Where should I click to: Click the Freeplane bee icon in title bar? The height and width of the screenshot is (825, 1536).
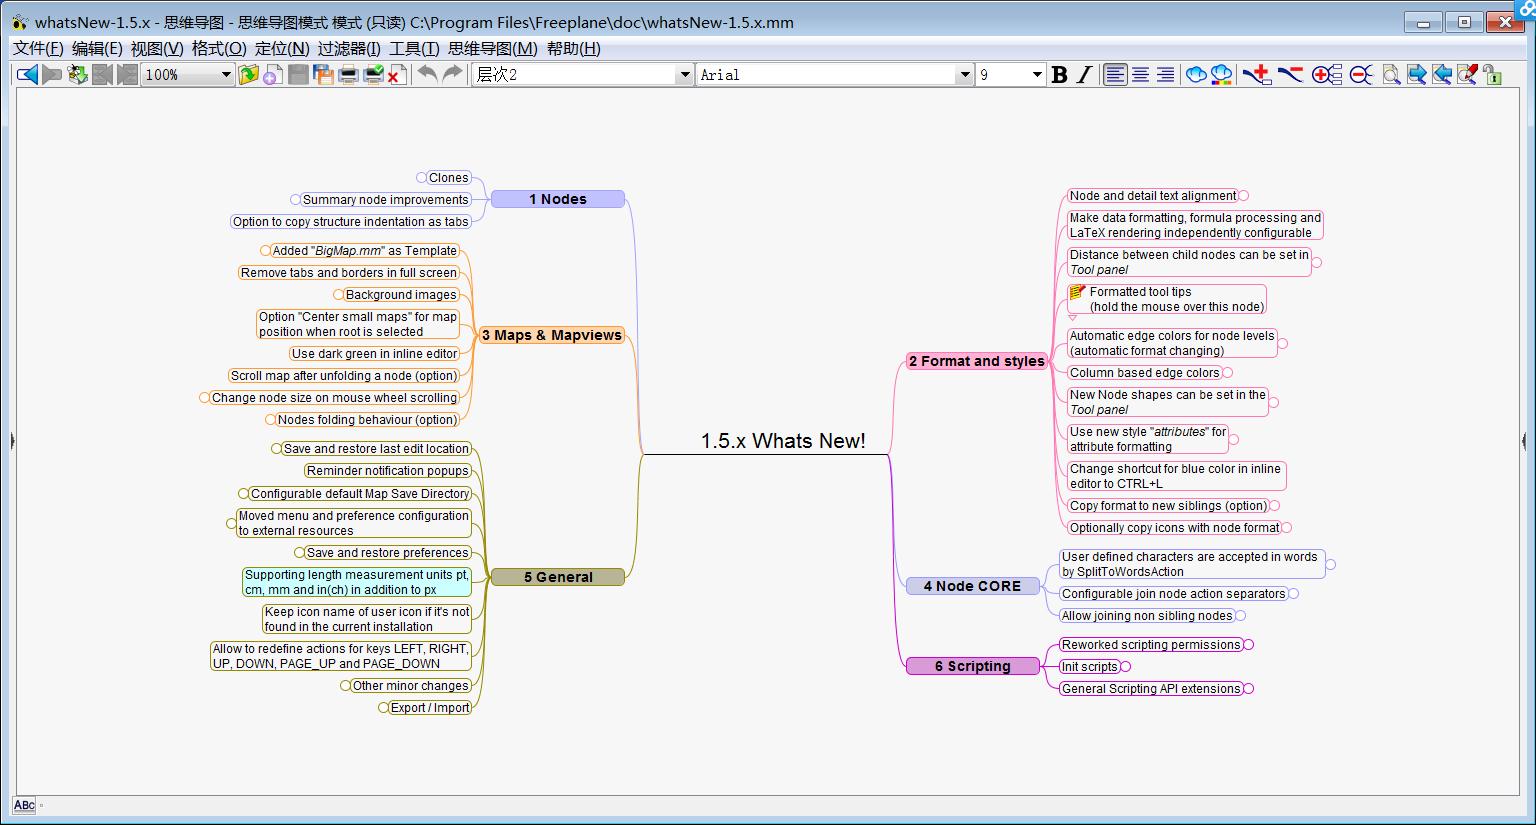20,22
